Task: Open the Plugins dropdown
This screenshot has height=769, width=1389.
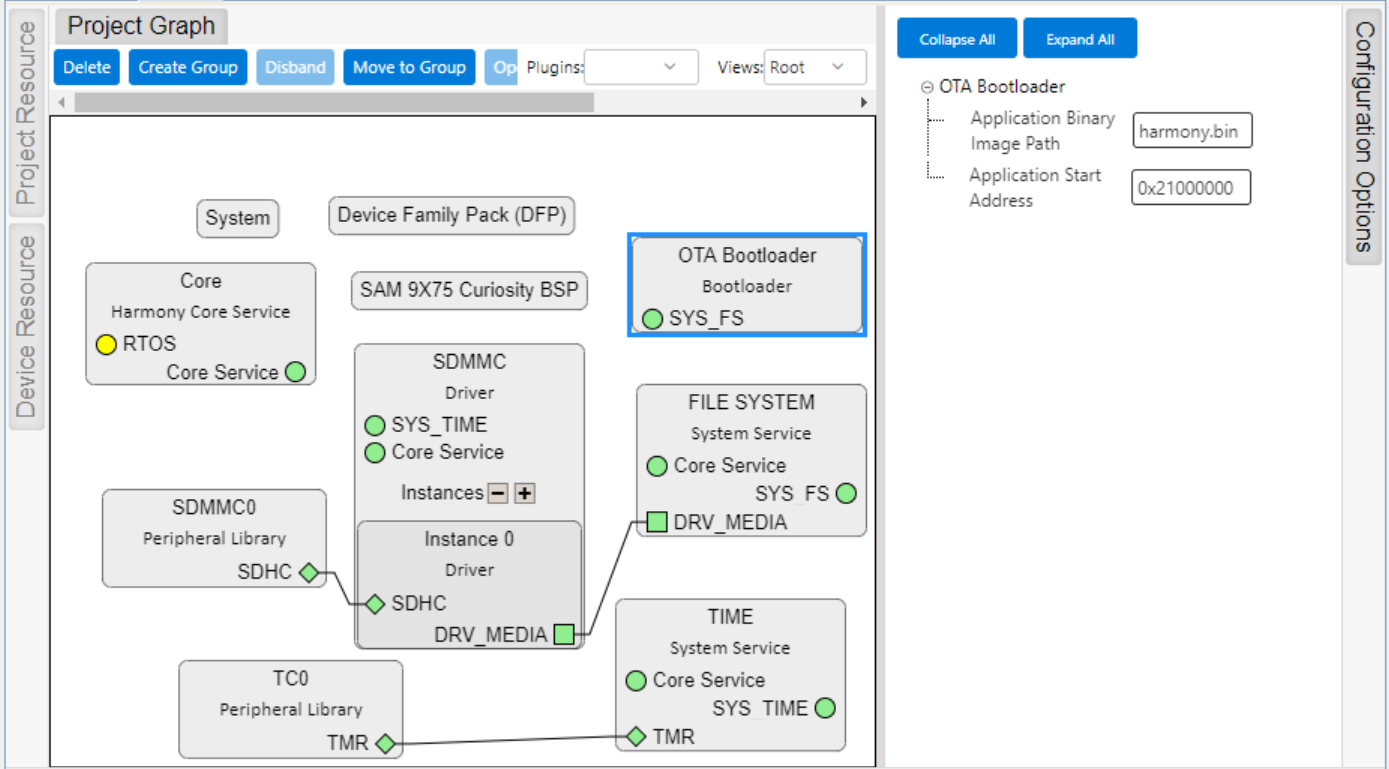Action: point(641,67)
